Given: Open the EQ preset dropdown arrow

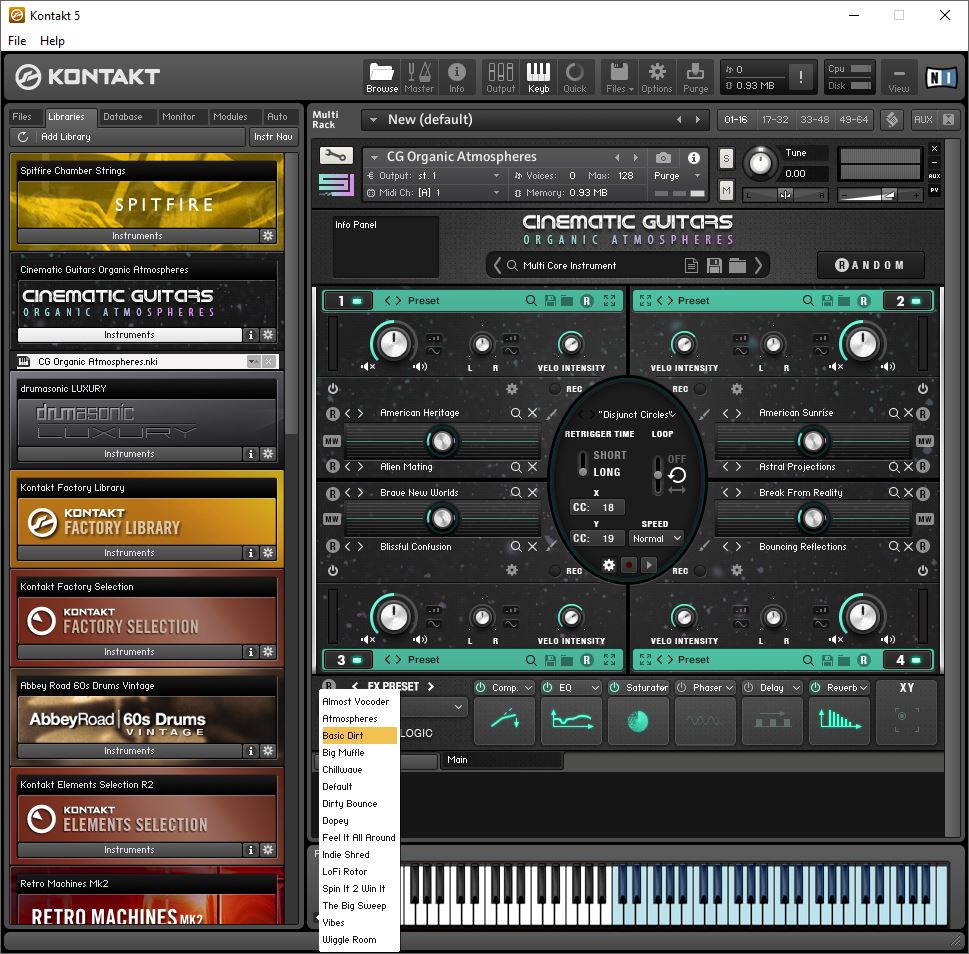Looking at the screenshot, I should coord(595,688).
